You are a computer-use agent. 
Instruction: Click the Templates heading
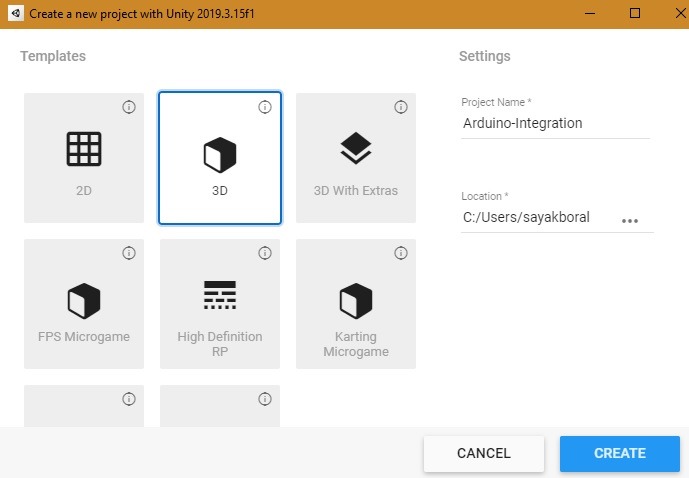[53, 56]
